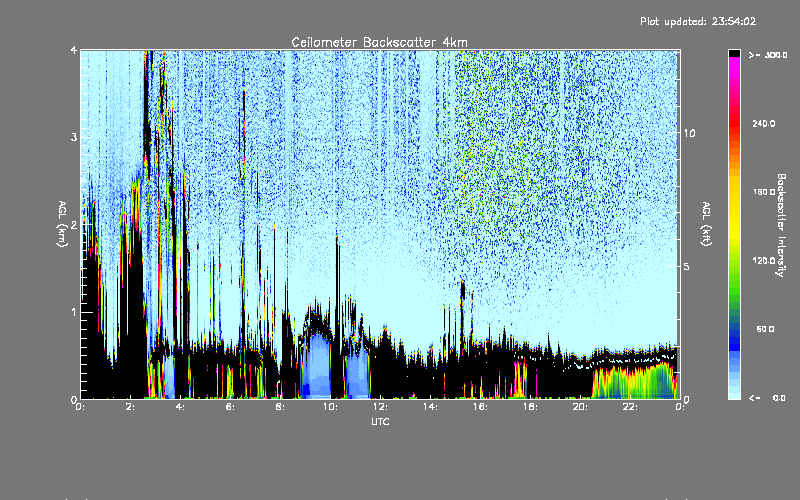Click the '>= 300.0' colorbar value
The height and width of the screenshot is (500, 800).
pos(768,55)
